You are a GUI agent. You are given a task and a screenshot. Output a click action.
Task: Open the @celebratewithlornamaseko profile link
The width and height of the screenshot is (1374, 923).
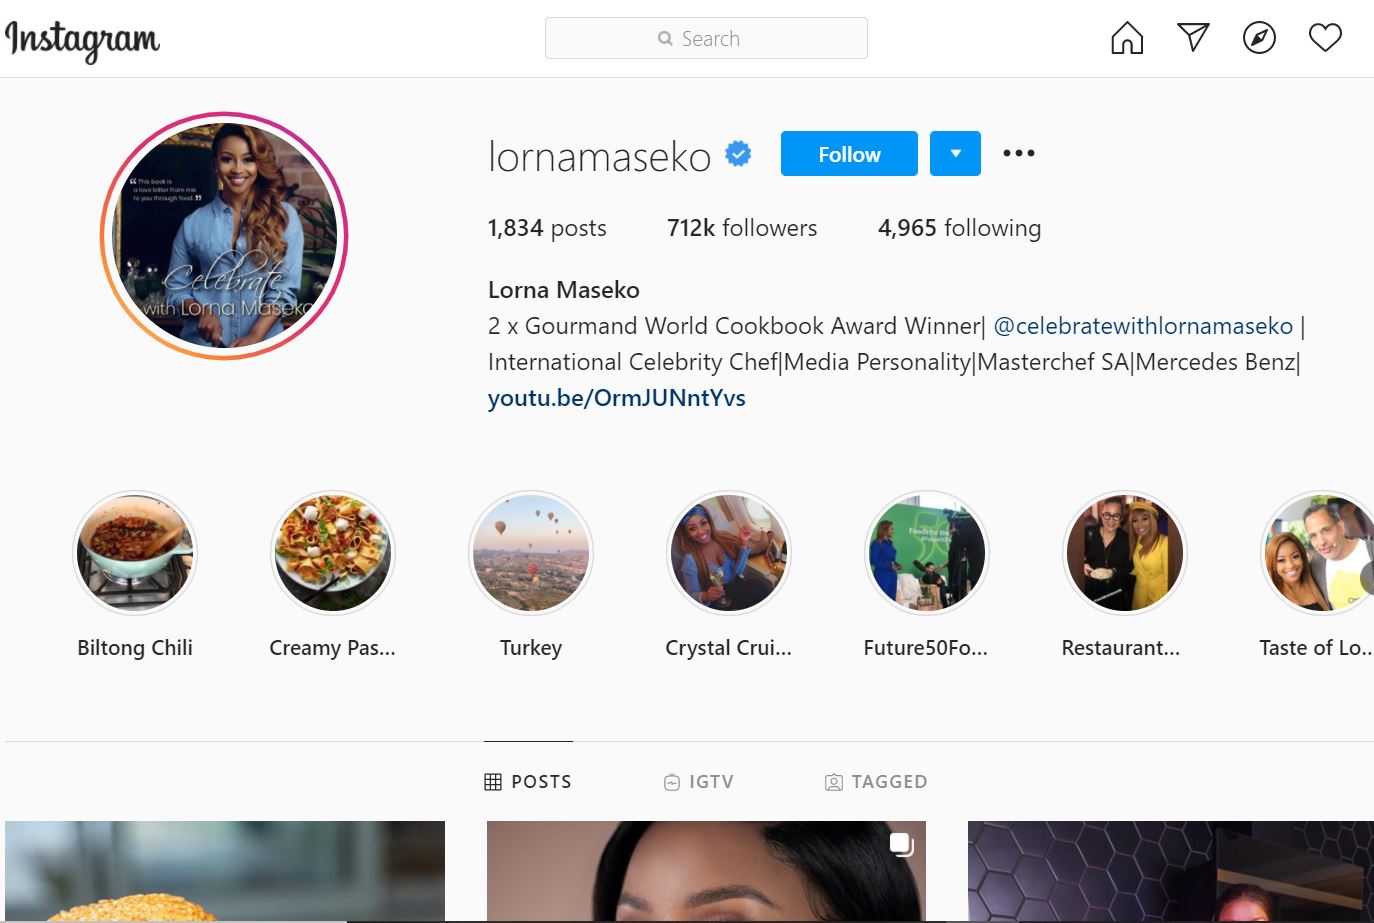(x=1143, y=326)
